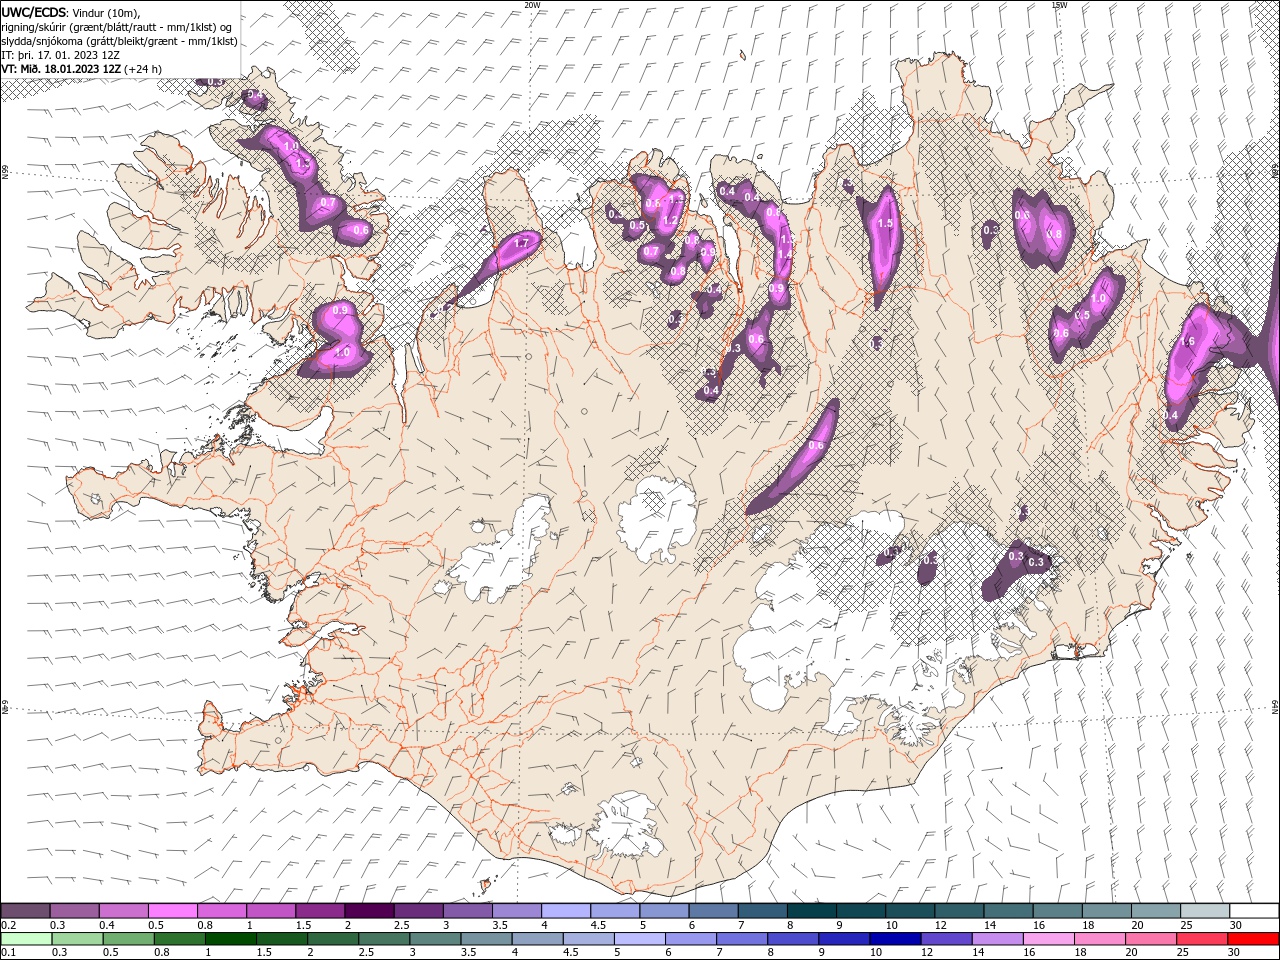Click the steel blue 6 swatch, upper legend
Screen dimensions: 1280x960
(x=713, y=911)
